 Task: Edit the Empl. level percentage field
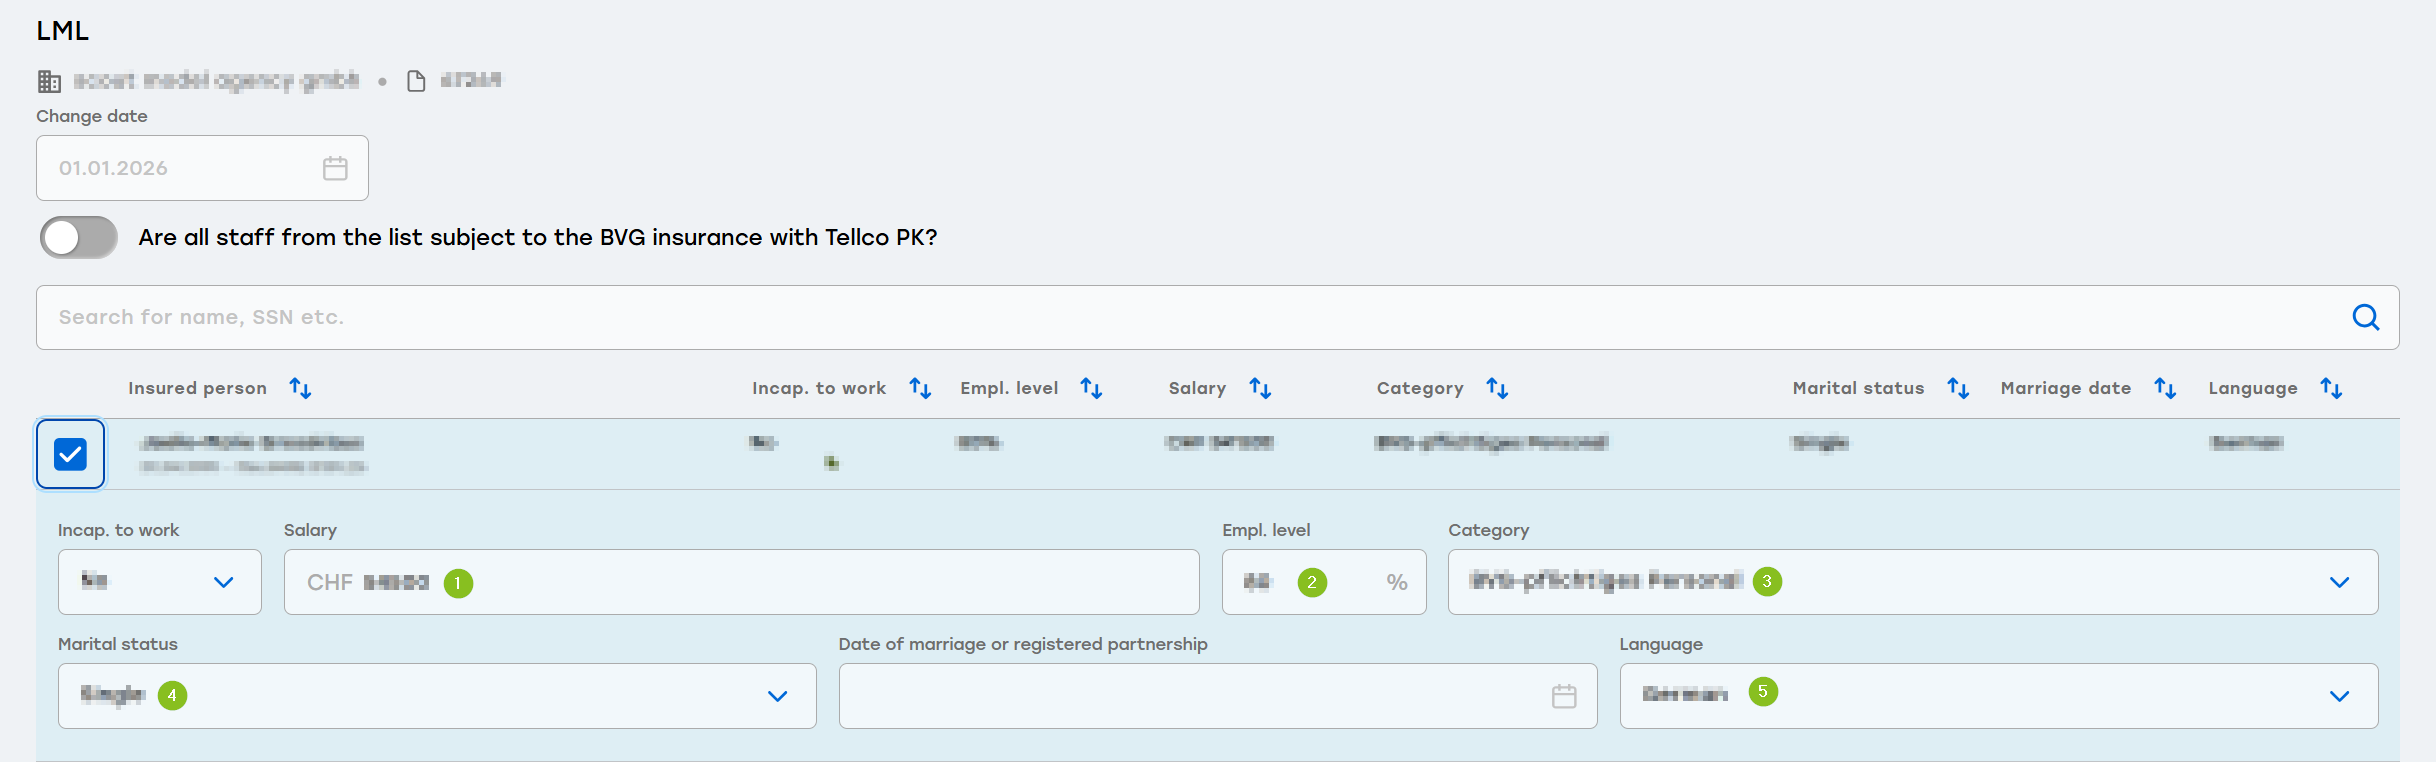(x=1324, y=582)
